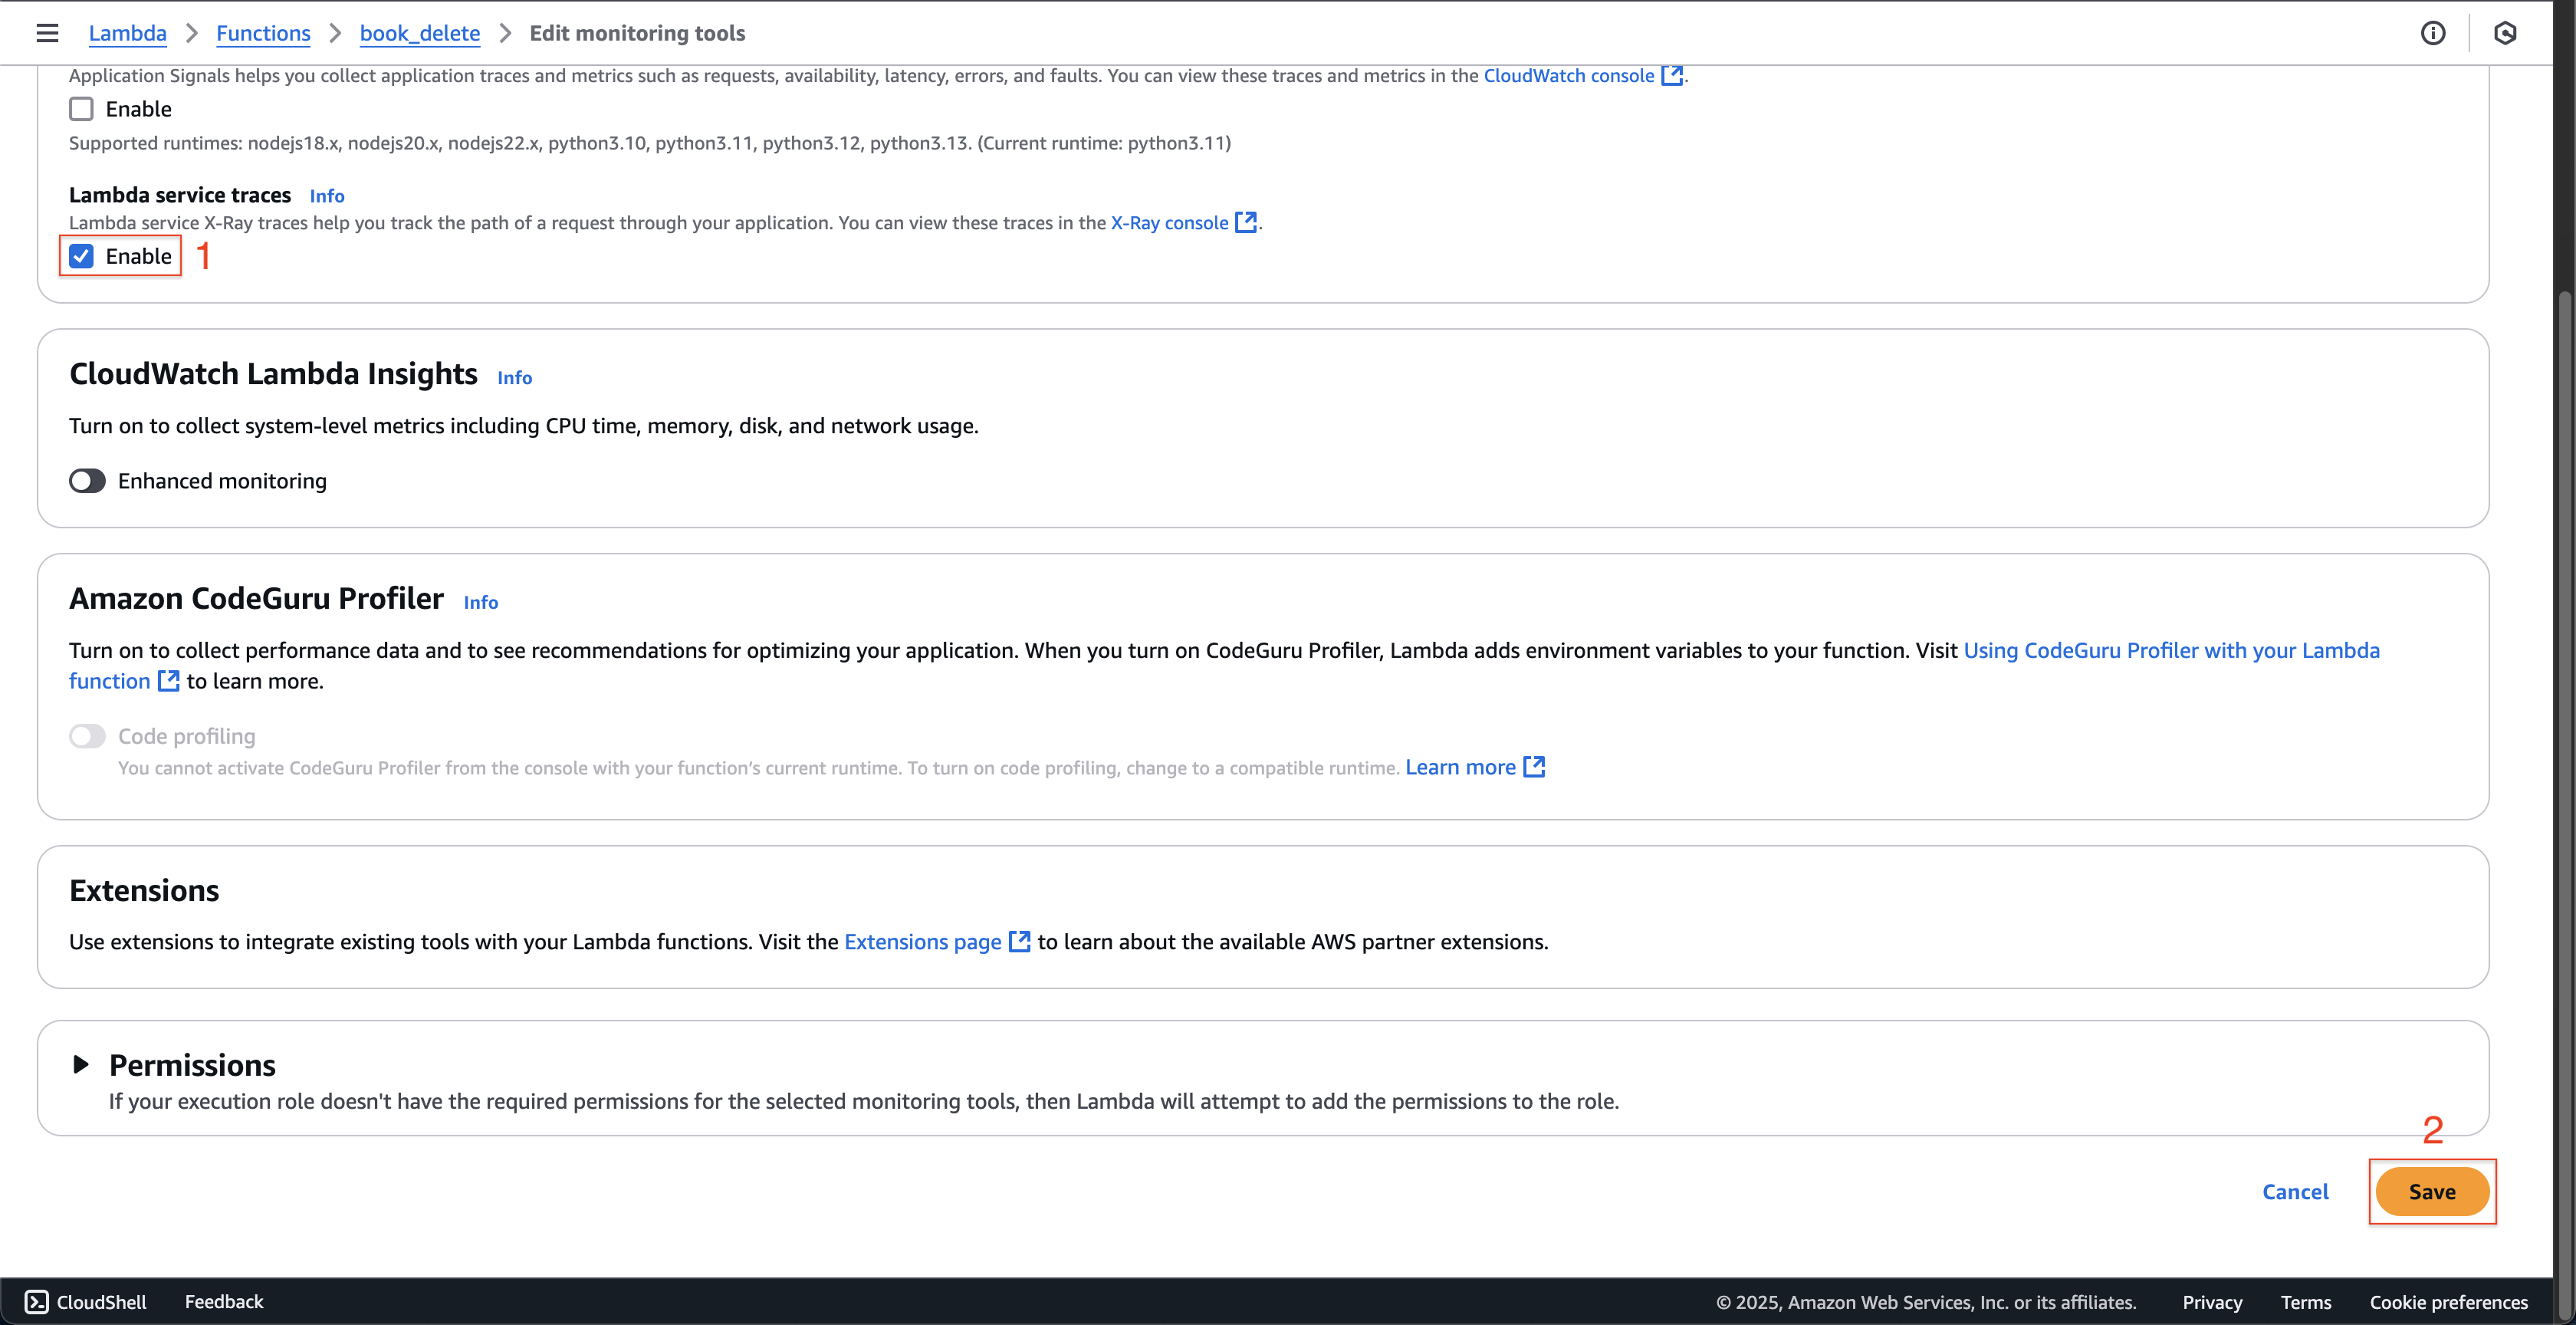Open the Extensions page link
This screenshot has width=2576, height=1325.
[x=923, y=941]
